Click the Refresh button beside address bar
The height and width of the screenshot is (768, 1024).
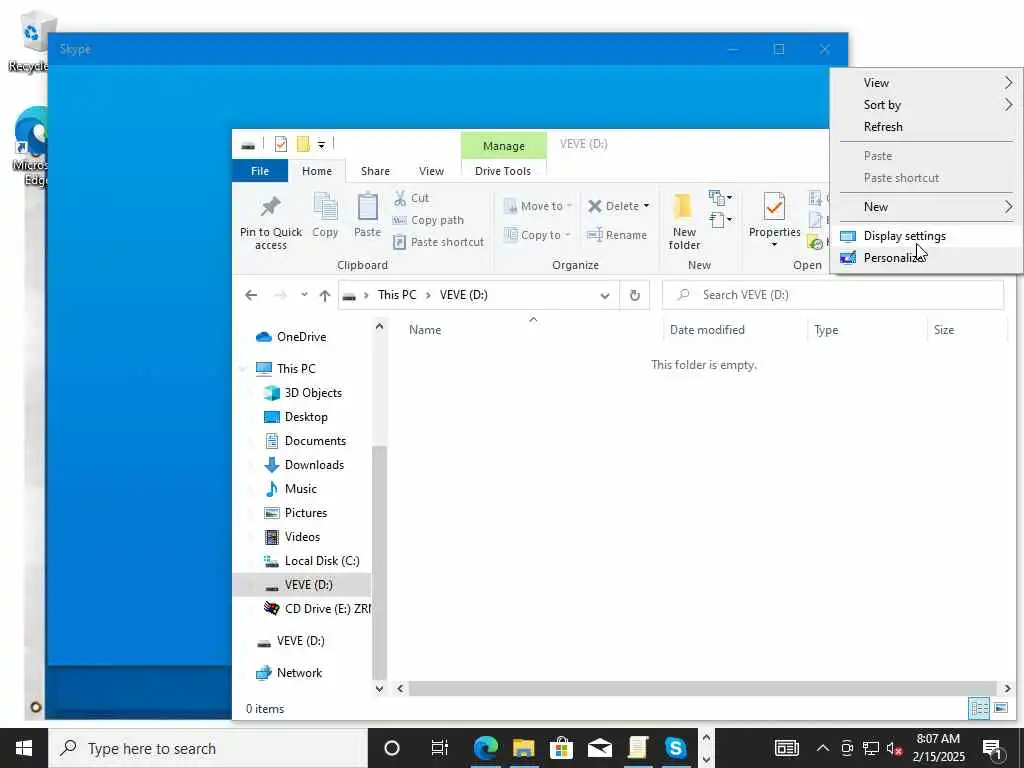pos(634,295)
